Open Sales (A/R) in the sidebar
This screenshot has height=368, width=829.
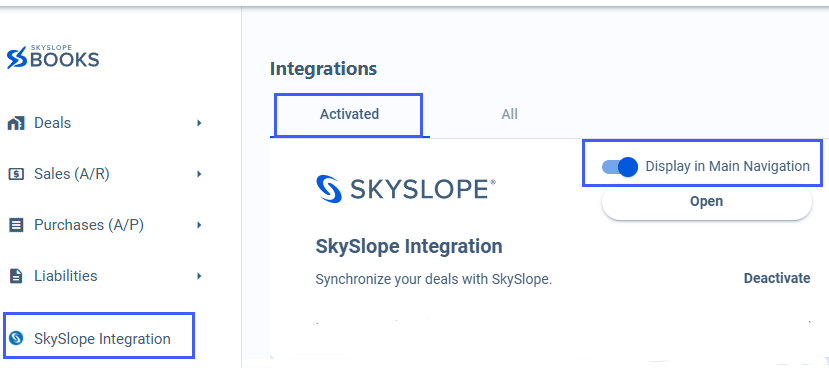click(72, 174)
